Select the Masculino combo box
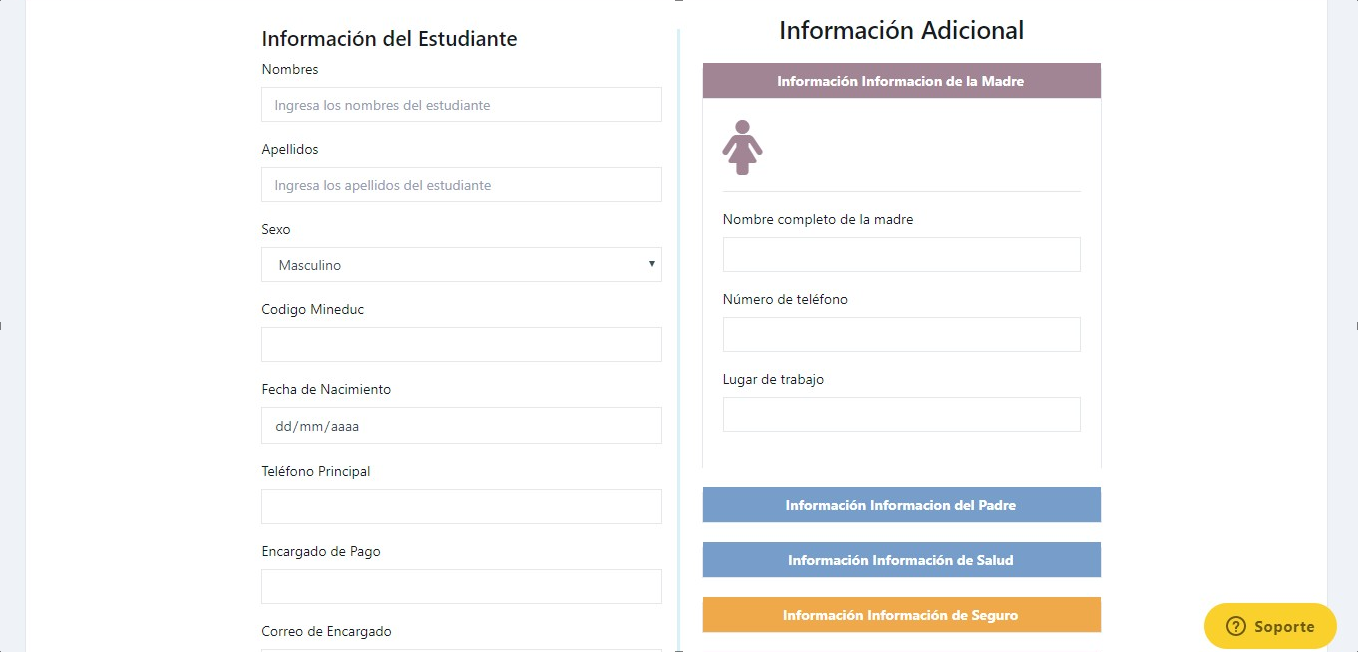Viewport: 1358px width, 652px height. click(x=461, y=265)
